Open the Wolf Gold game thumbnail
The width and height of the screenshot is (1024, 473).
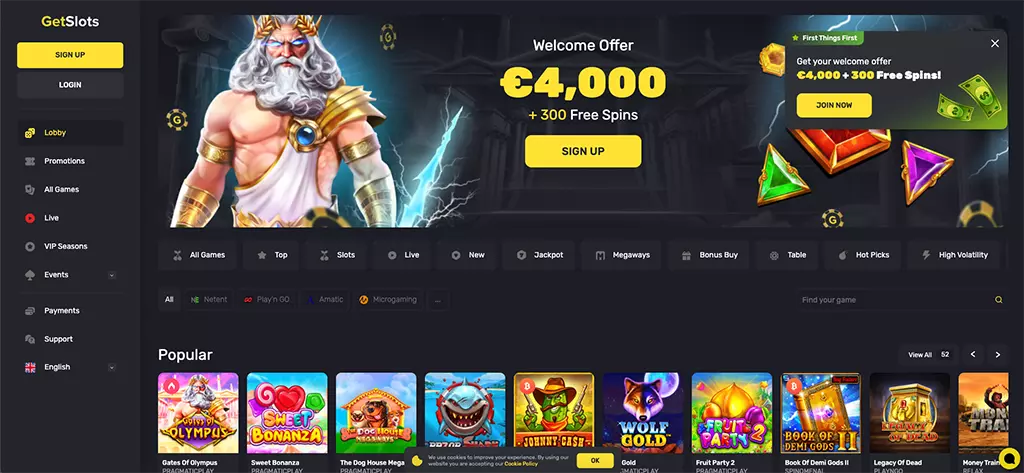(643, 413)
